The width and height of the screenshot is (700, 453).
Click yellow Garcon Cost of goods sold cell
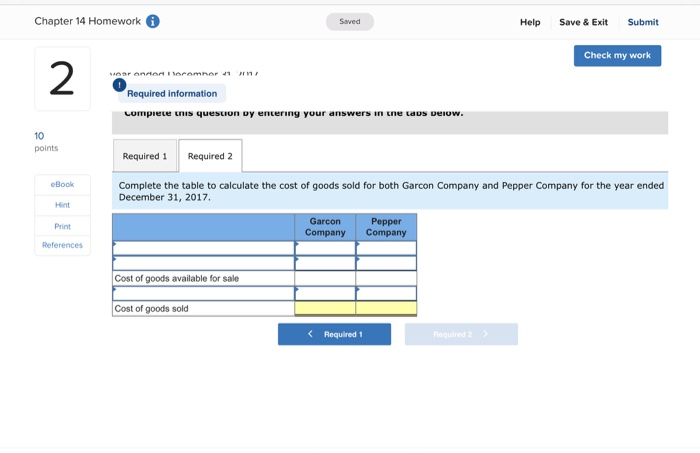click(325, 308)
